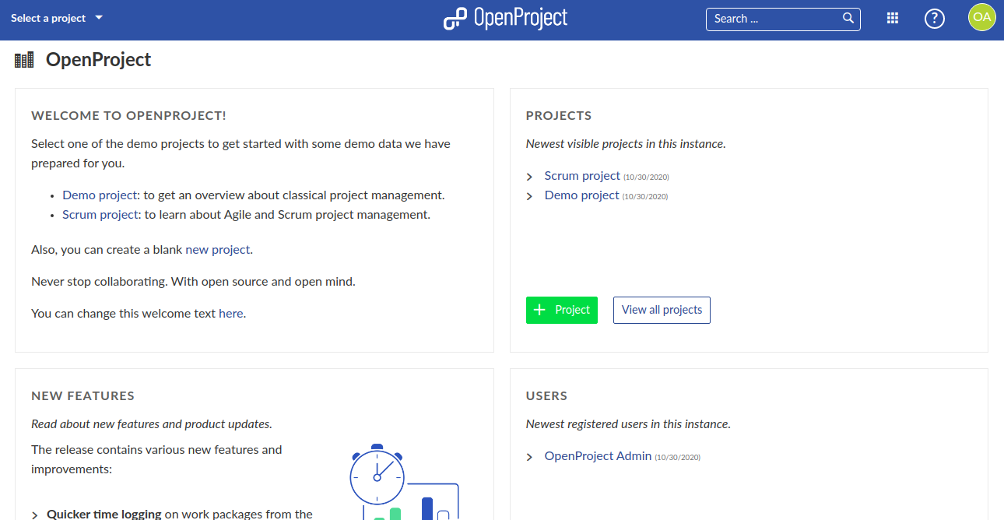The image size is (1004, 520).
Task: Open the Select a project dropdown
Action: point(56,18)
